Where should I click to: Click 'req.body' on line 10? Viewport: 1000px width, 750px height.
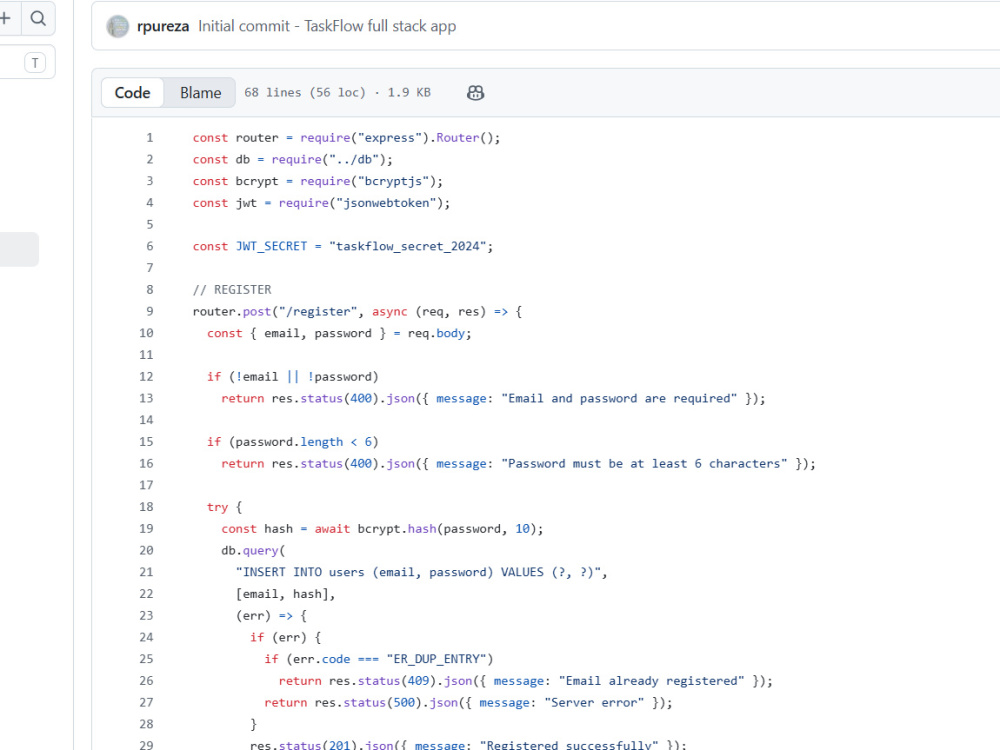(x=436, y=333)
